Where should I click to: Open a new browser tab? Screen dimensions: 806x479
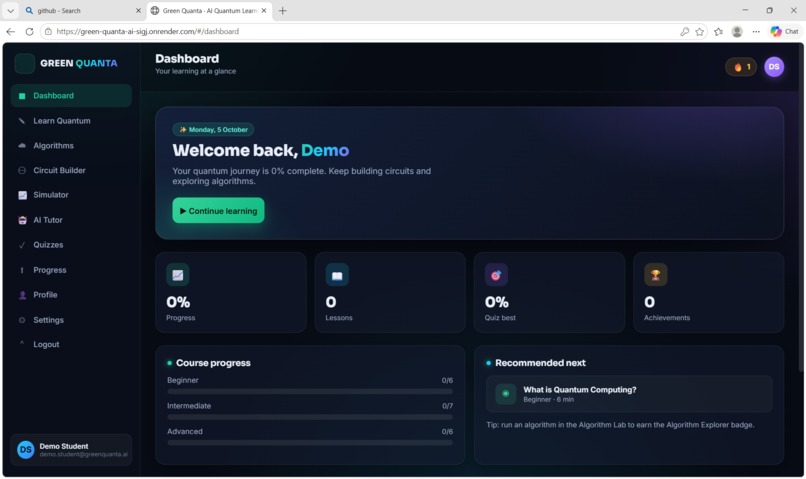click(282, 10)
